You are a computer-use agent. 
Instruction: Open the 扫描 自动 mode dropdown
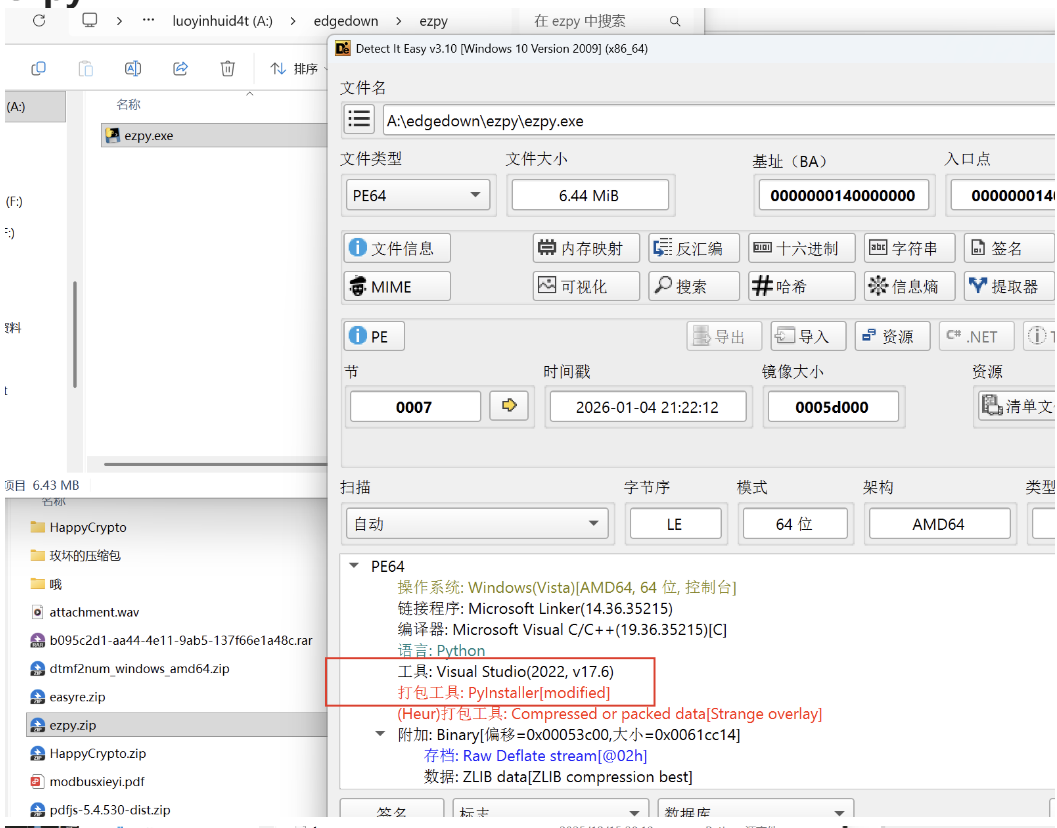[x=475, y=523]
